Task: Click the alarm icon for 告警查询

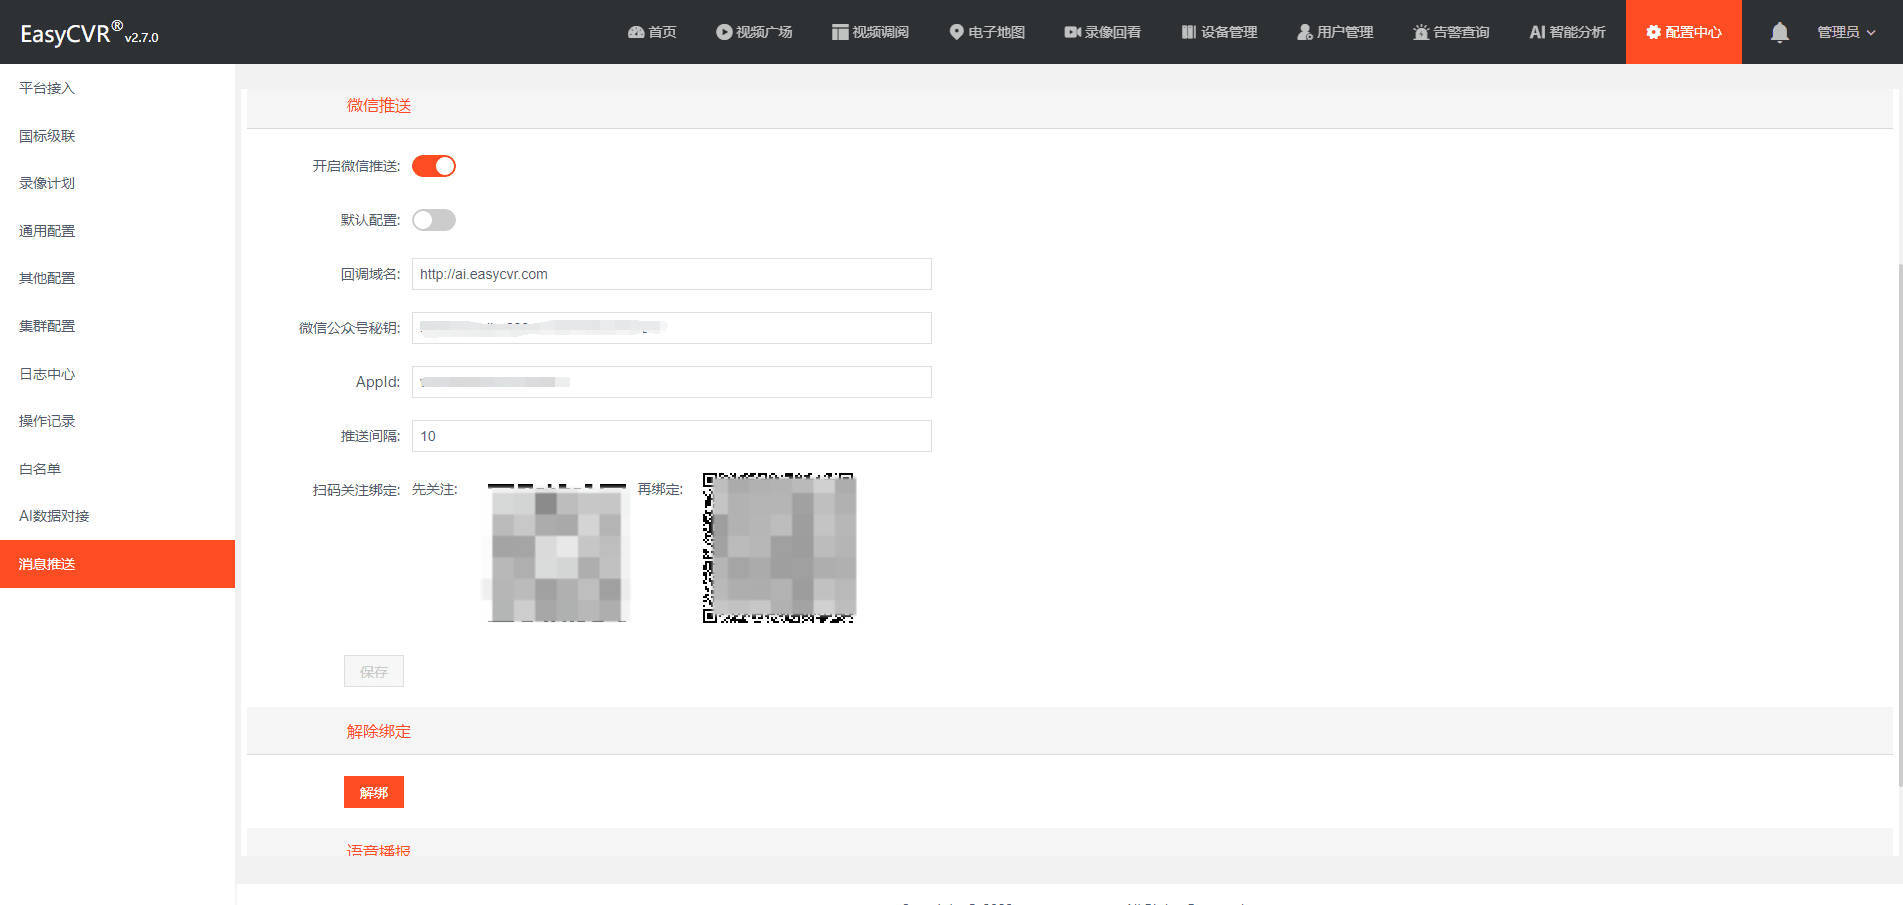Action: tap(1421, 32)
